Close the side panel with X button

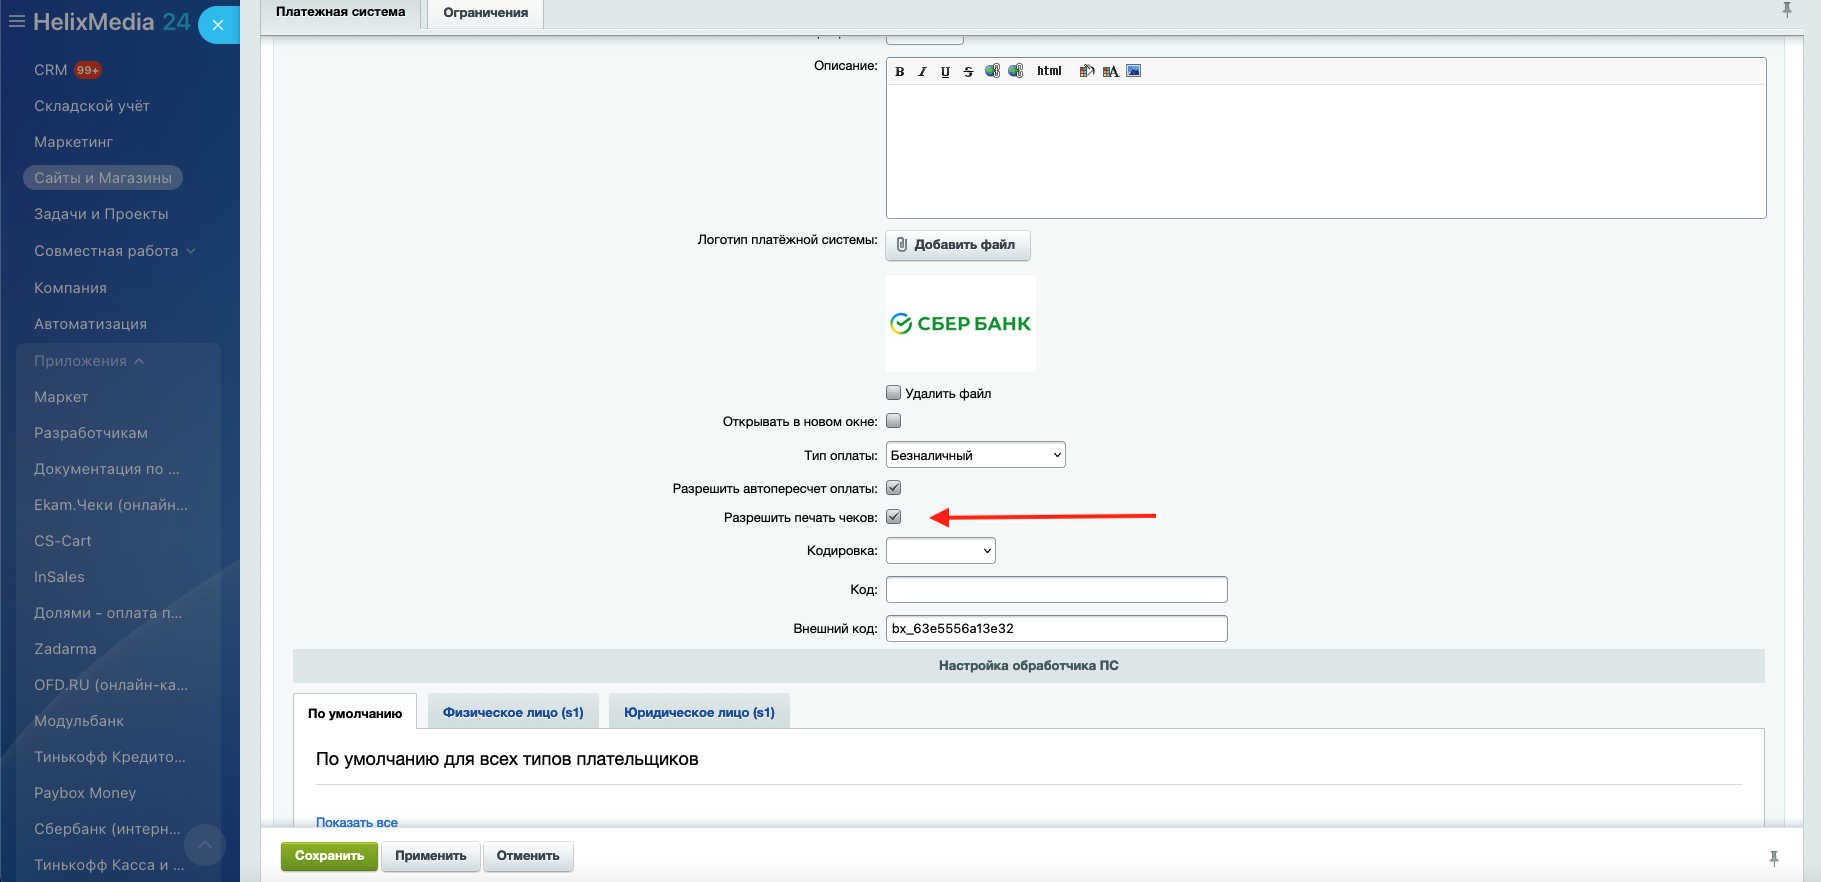(x=218, y=25)
